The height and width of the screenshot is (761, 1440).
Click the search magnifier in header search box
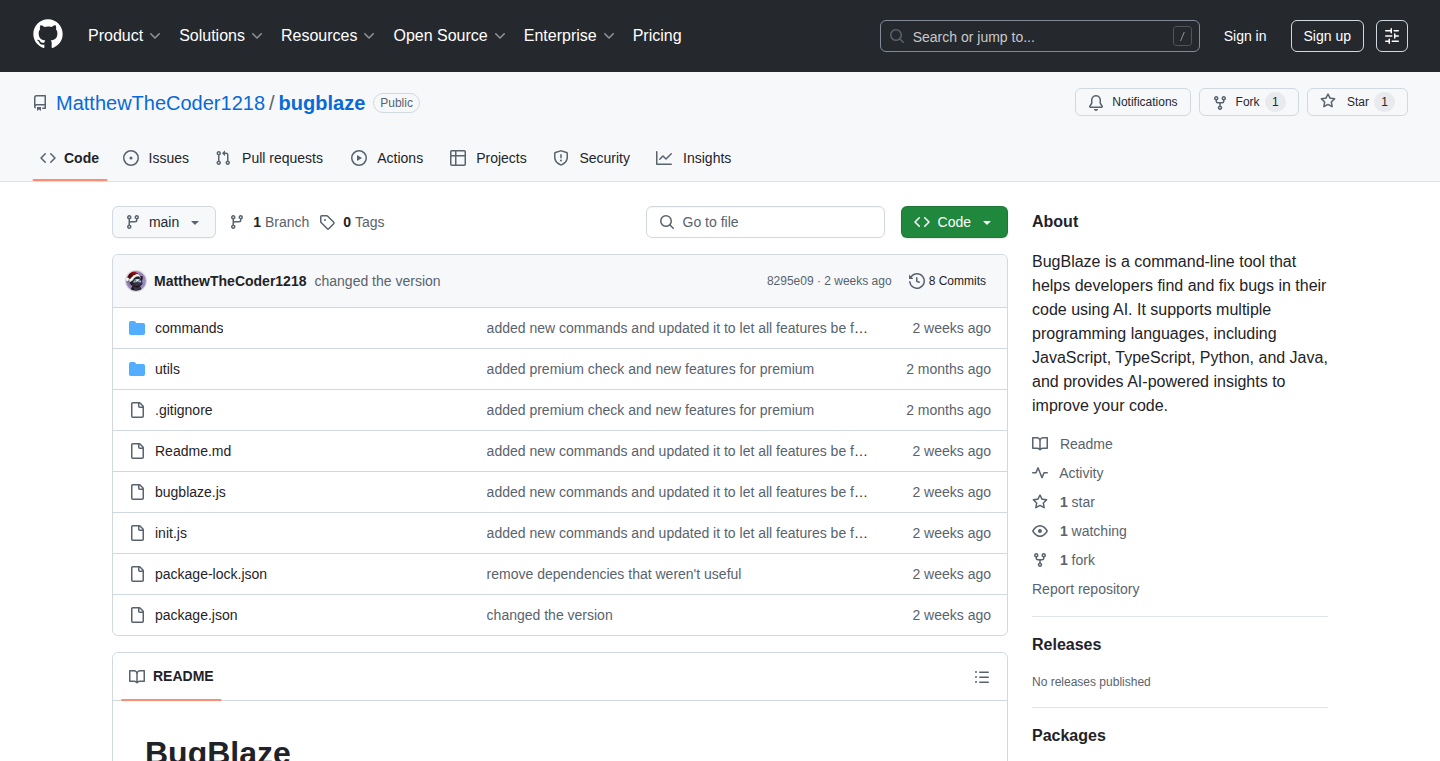pos(897,37)
